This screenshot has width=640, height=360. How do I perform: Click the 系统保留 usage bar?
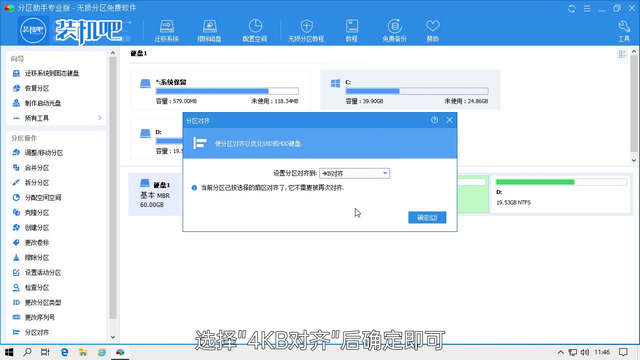pos(227,91)
